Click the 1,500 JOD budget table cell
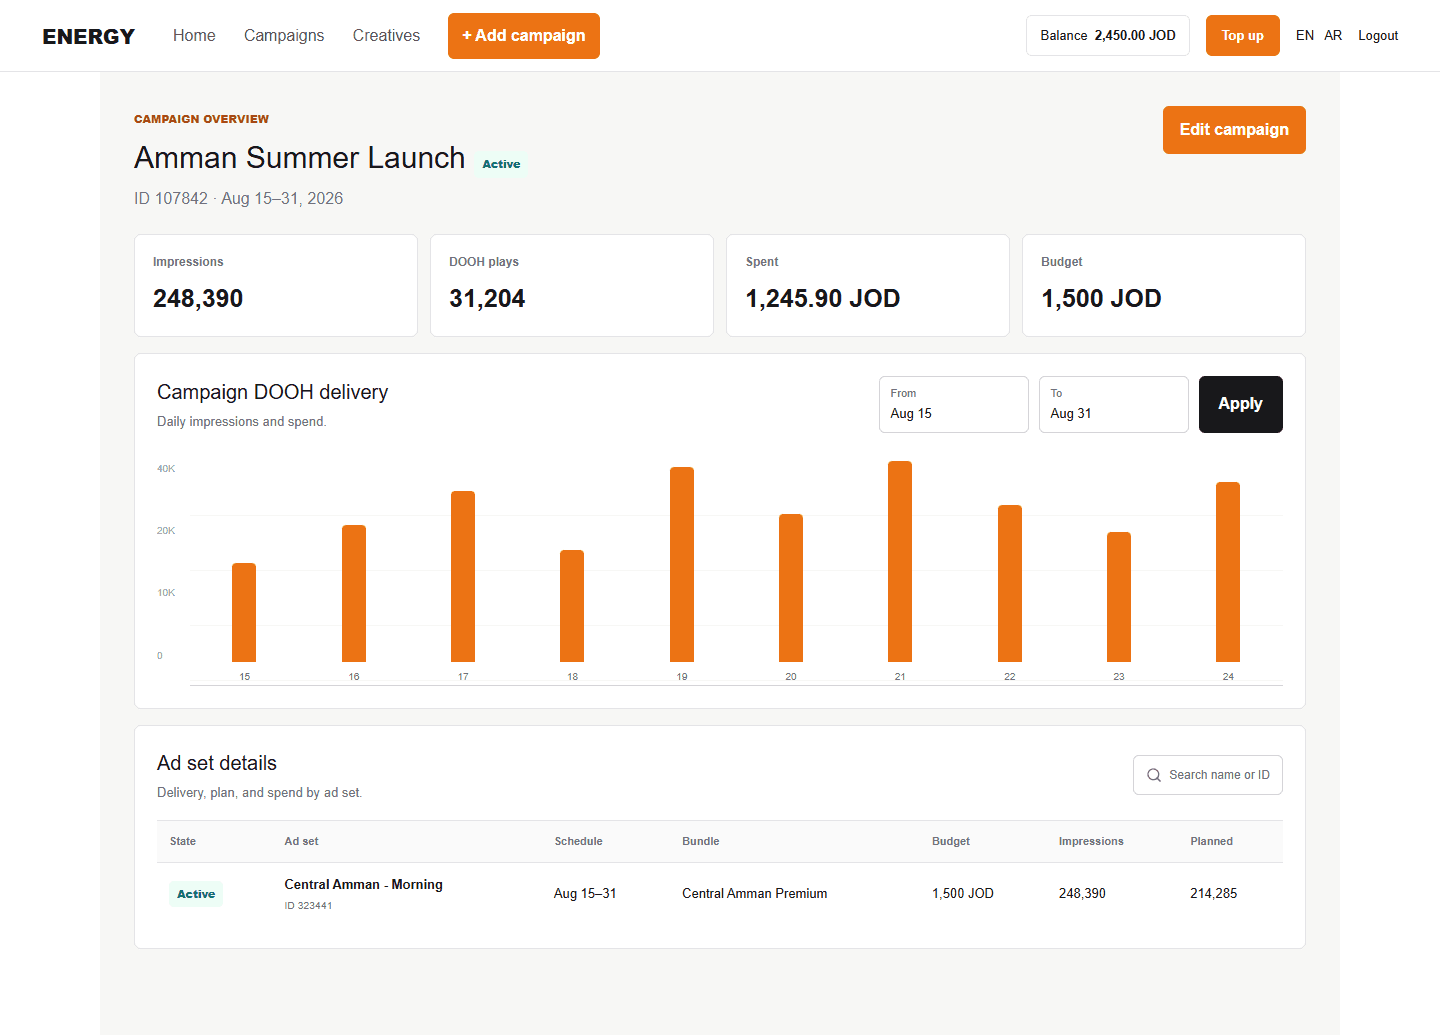Image resolution: width=1440 pixels, height=1035 pixels. 963,894
